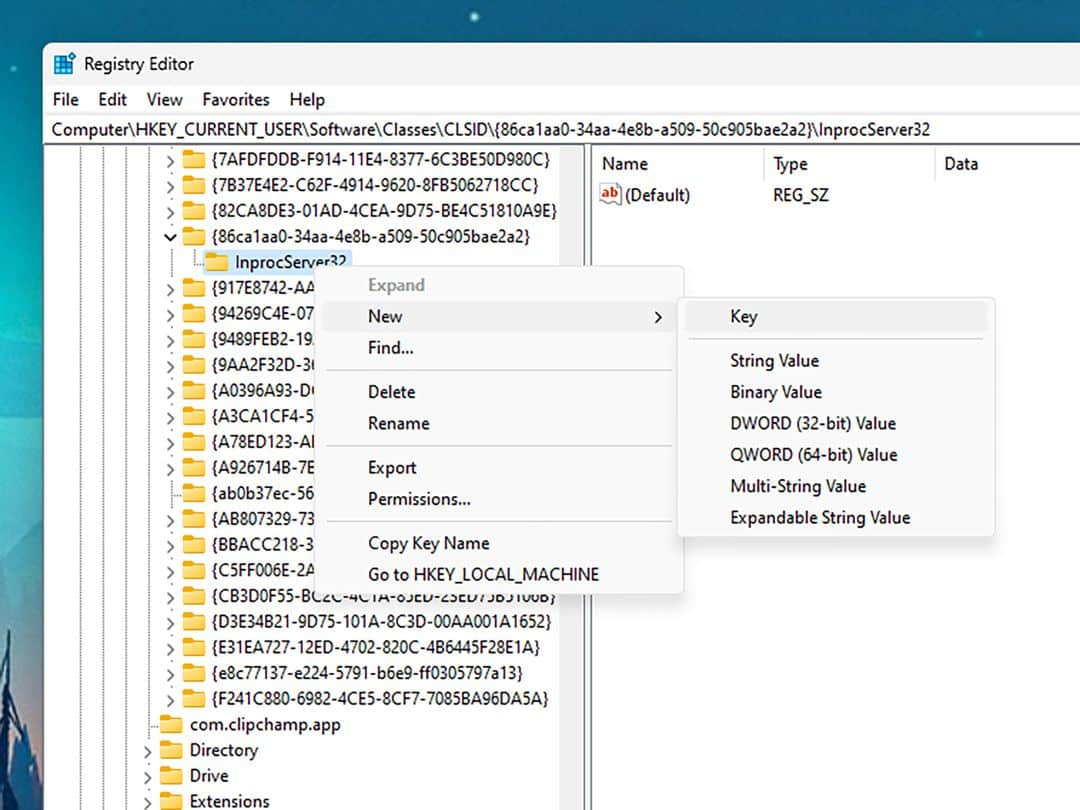
Task: Click the Directory folder icon
Action: (171, 750)
